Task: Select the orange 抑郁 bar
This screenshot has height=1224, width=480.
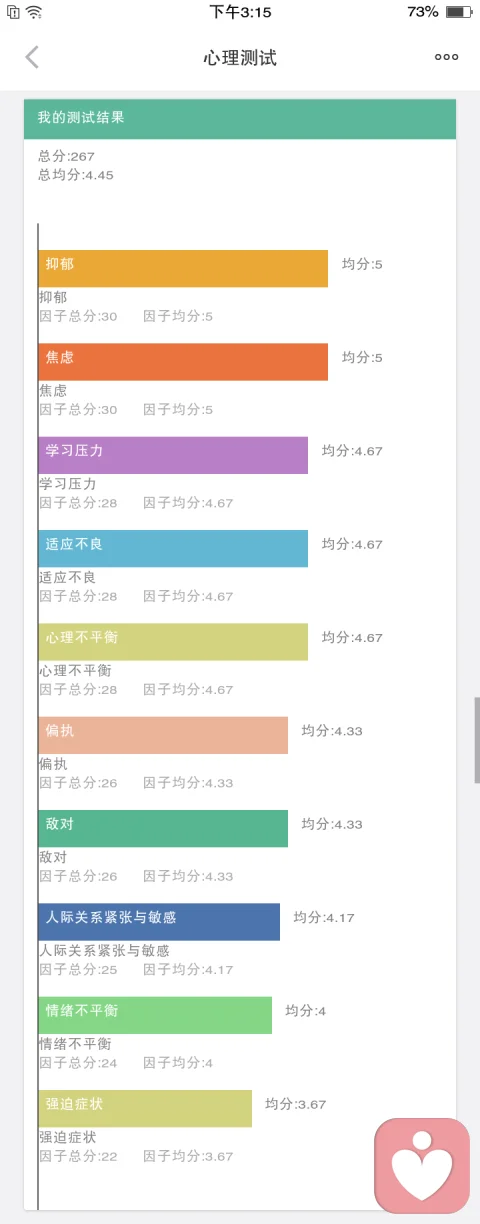Action: coord(183,268)
